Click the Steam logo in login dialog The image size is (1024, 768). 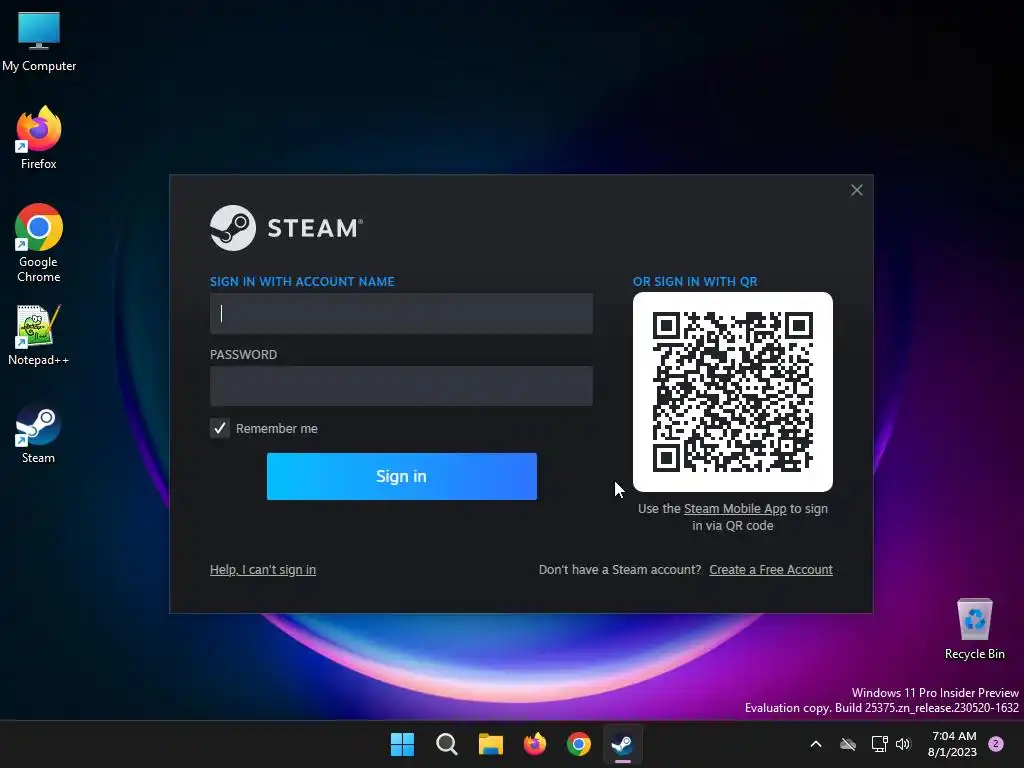click(x=286, y=228)
